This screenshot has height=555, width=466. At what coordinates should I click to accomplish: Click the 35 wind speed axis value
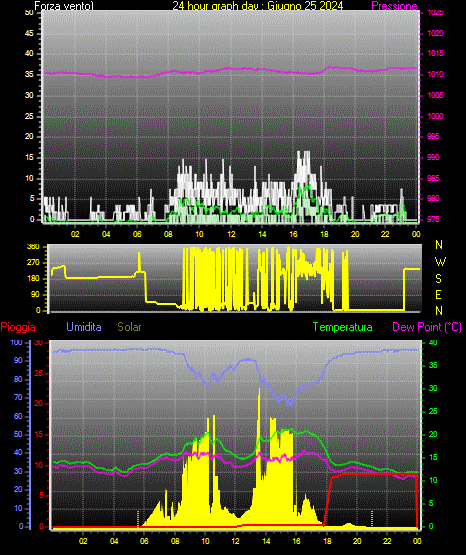point(29,74)
